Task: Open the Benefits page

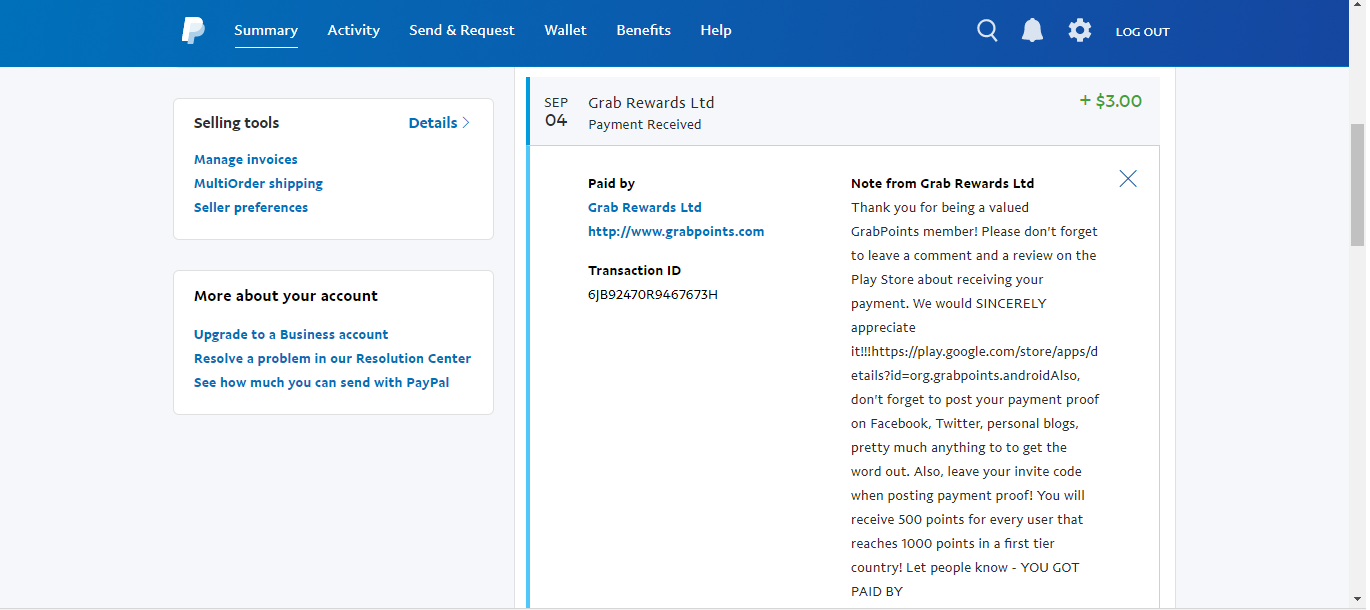Action: pos(644,30)
